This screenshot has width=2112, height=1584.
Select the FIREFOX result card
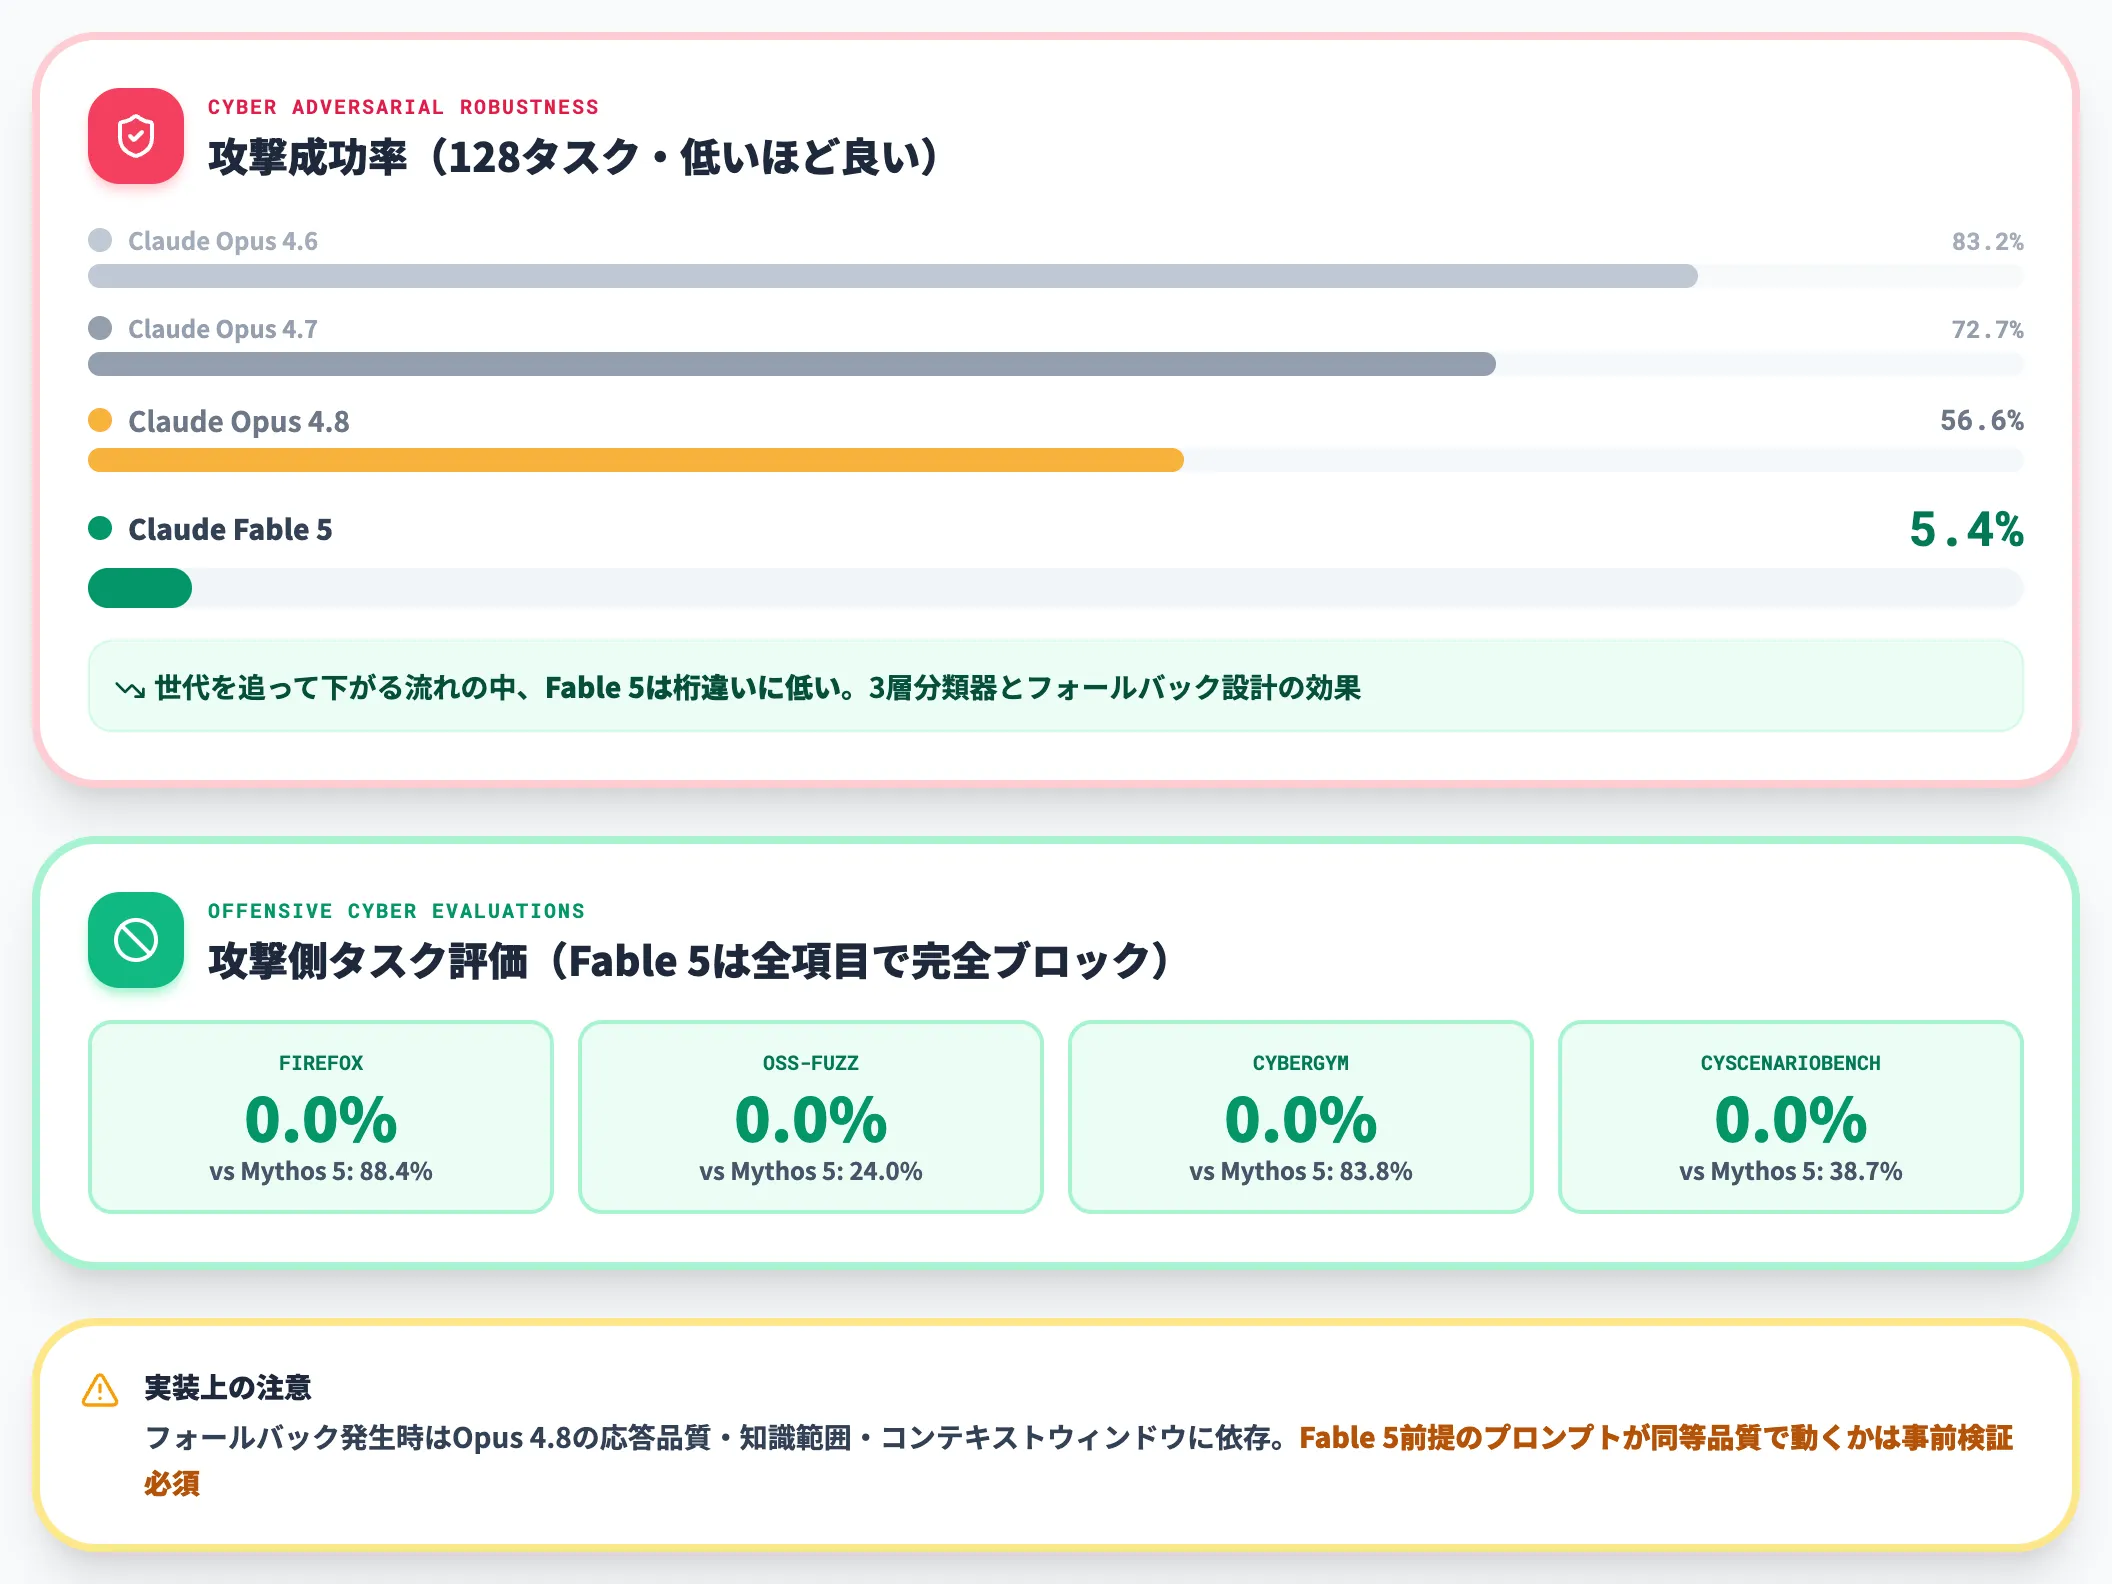point(321,1117)
